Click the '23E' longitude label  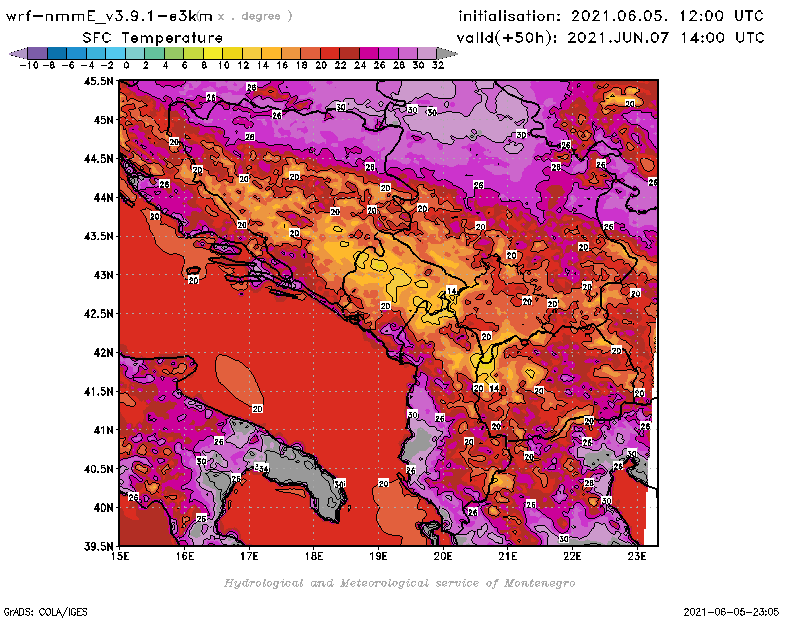point(637,556)
